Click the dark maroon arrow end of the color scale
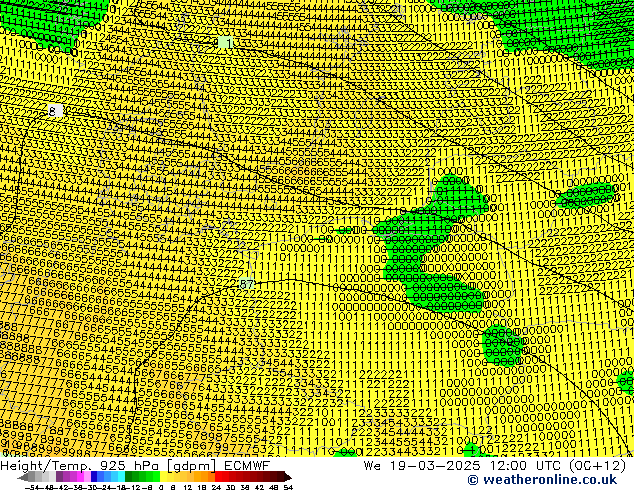This screenshot has height=490, width=634. pos(288,477)
